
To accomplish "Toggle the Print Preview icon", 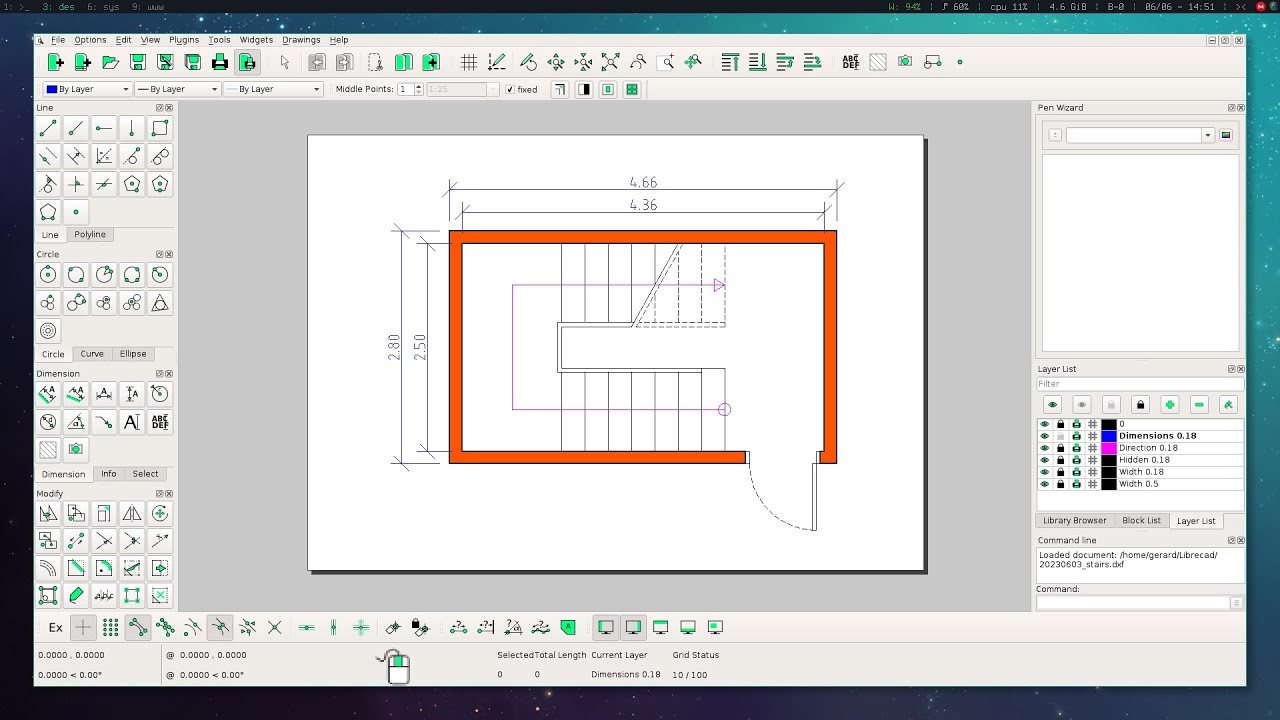I will (x=247, y=62).
